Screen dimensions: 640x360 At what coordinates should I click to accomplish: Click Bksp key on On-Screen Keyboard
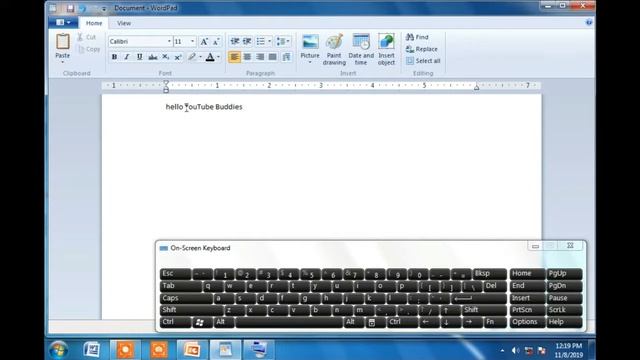tap(490, 274)
